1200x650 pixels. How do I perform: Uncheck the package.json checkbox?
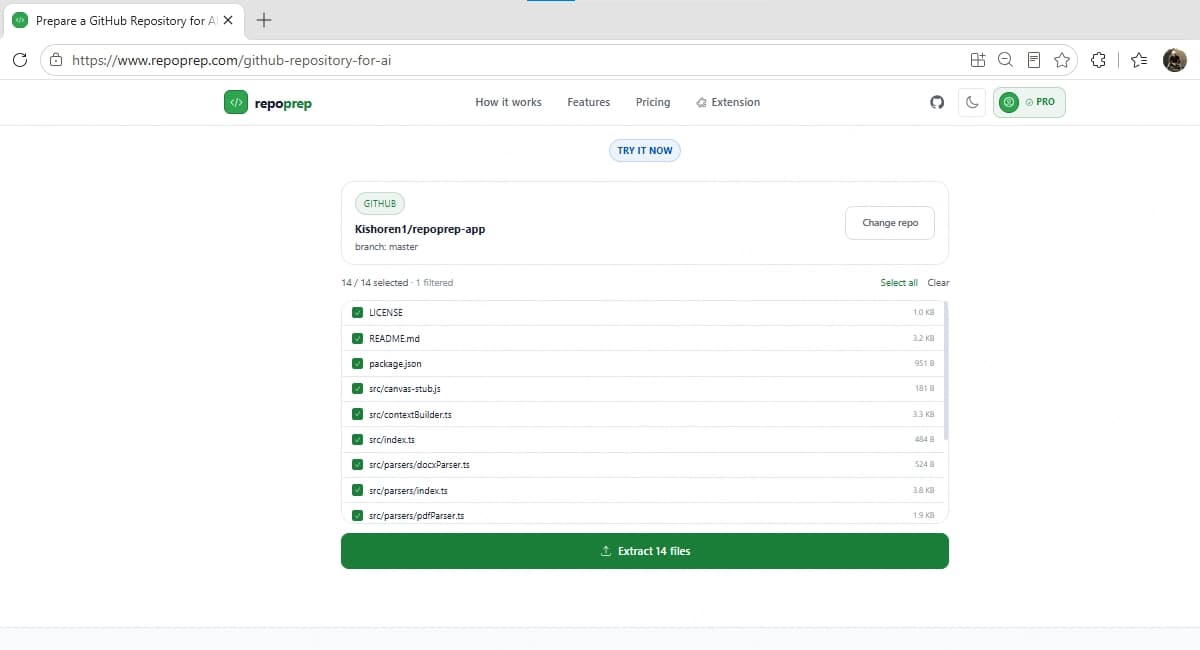pyautogui.click(x=357, y=363)
